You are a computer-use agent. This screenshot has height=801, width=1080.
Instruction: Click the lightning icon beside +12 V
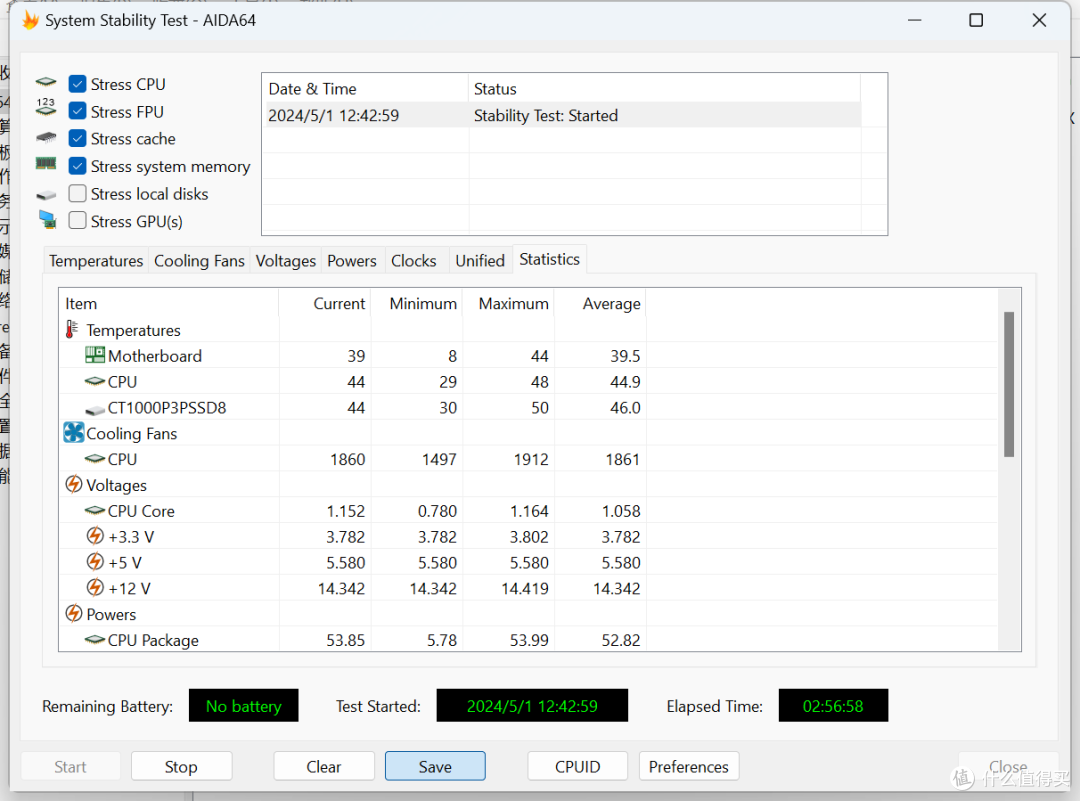pyautogui.click(x=95, y=588)
